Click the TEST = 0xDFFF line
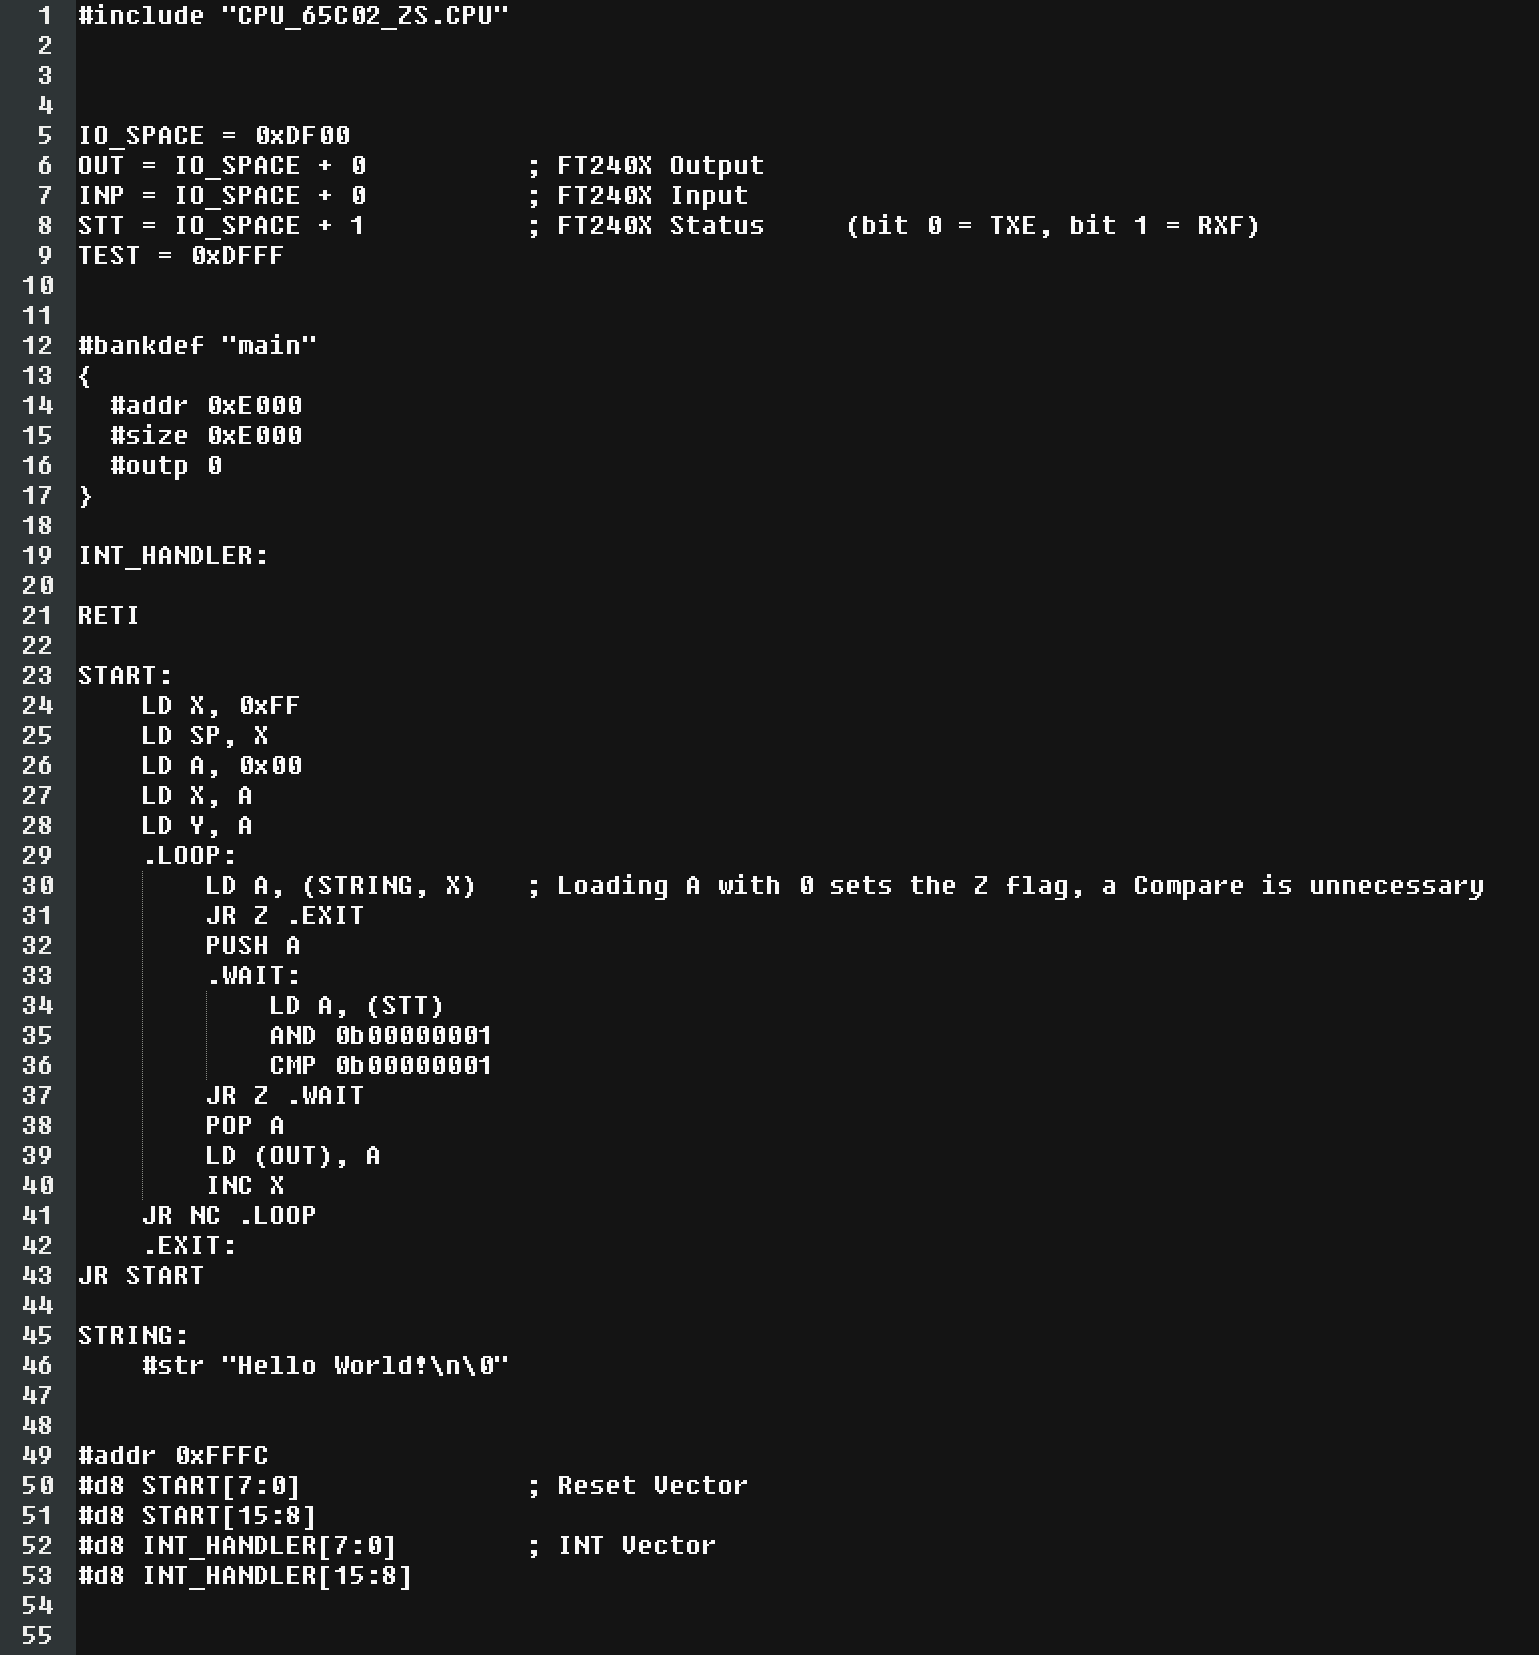This screenshot has height=1655, width=1539. point(180,256)
